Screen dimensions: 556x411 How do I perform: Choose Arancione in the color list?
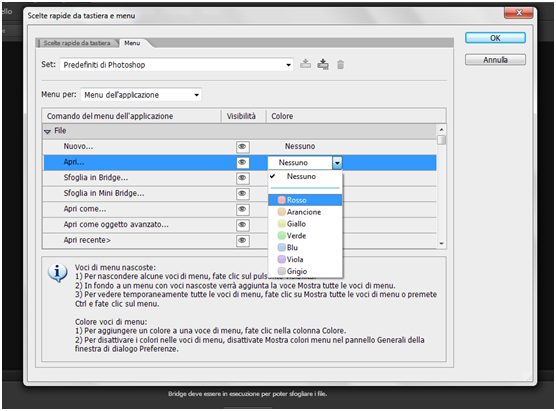pyautogui.click(x=305, y=212)
